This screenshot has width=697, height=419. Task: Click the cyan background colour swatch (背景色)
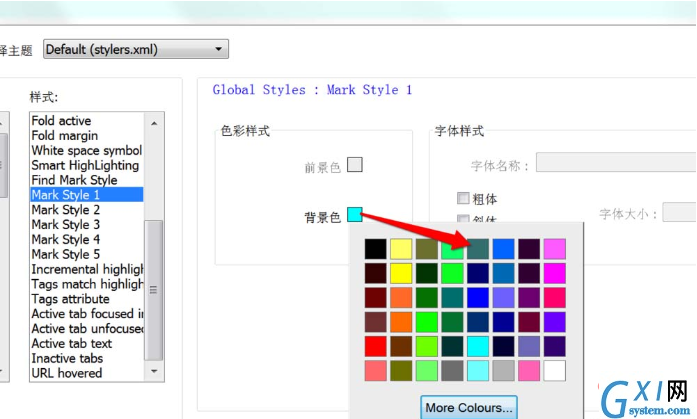[354, 215]
